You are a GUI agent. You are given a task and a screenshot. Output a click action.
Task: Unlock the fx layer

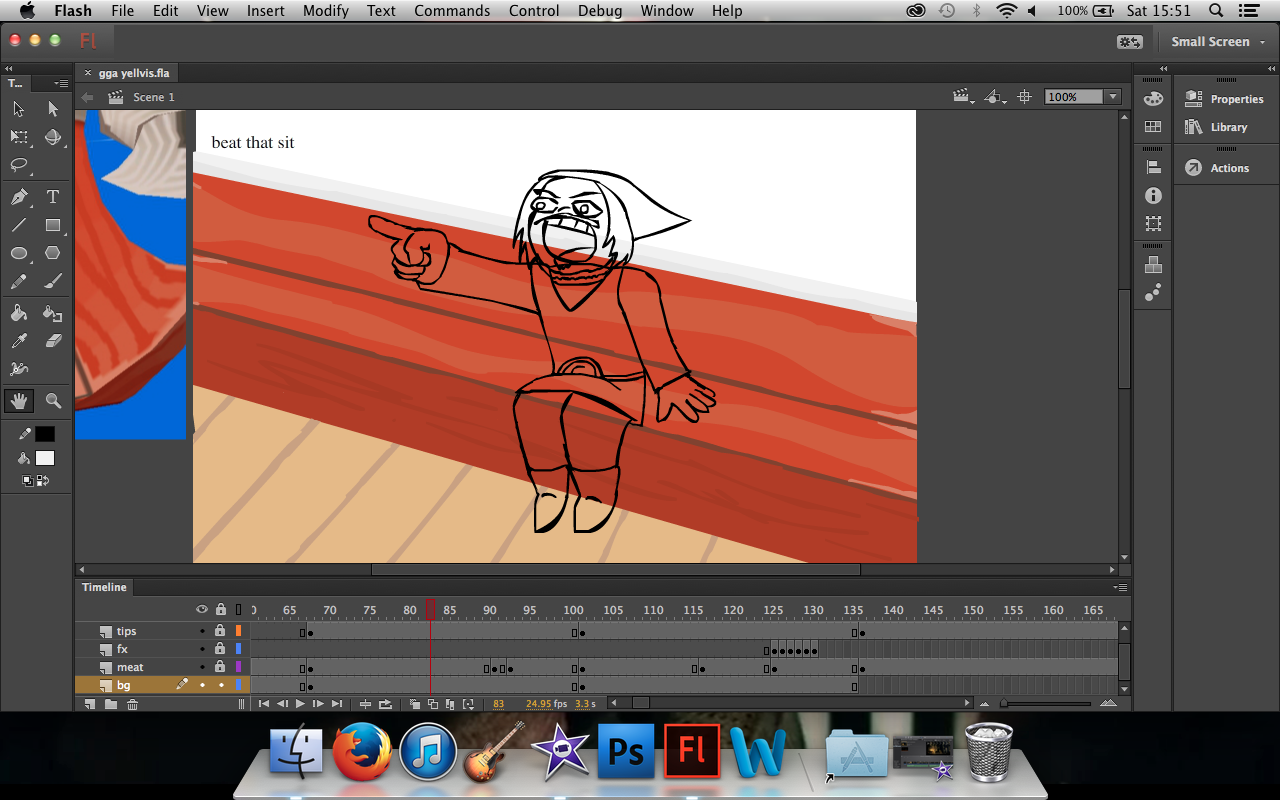tap(220, 649)
